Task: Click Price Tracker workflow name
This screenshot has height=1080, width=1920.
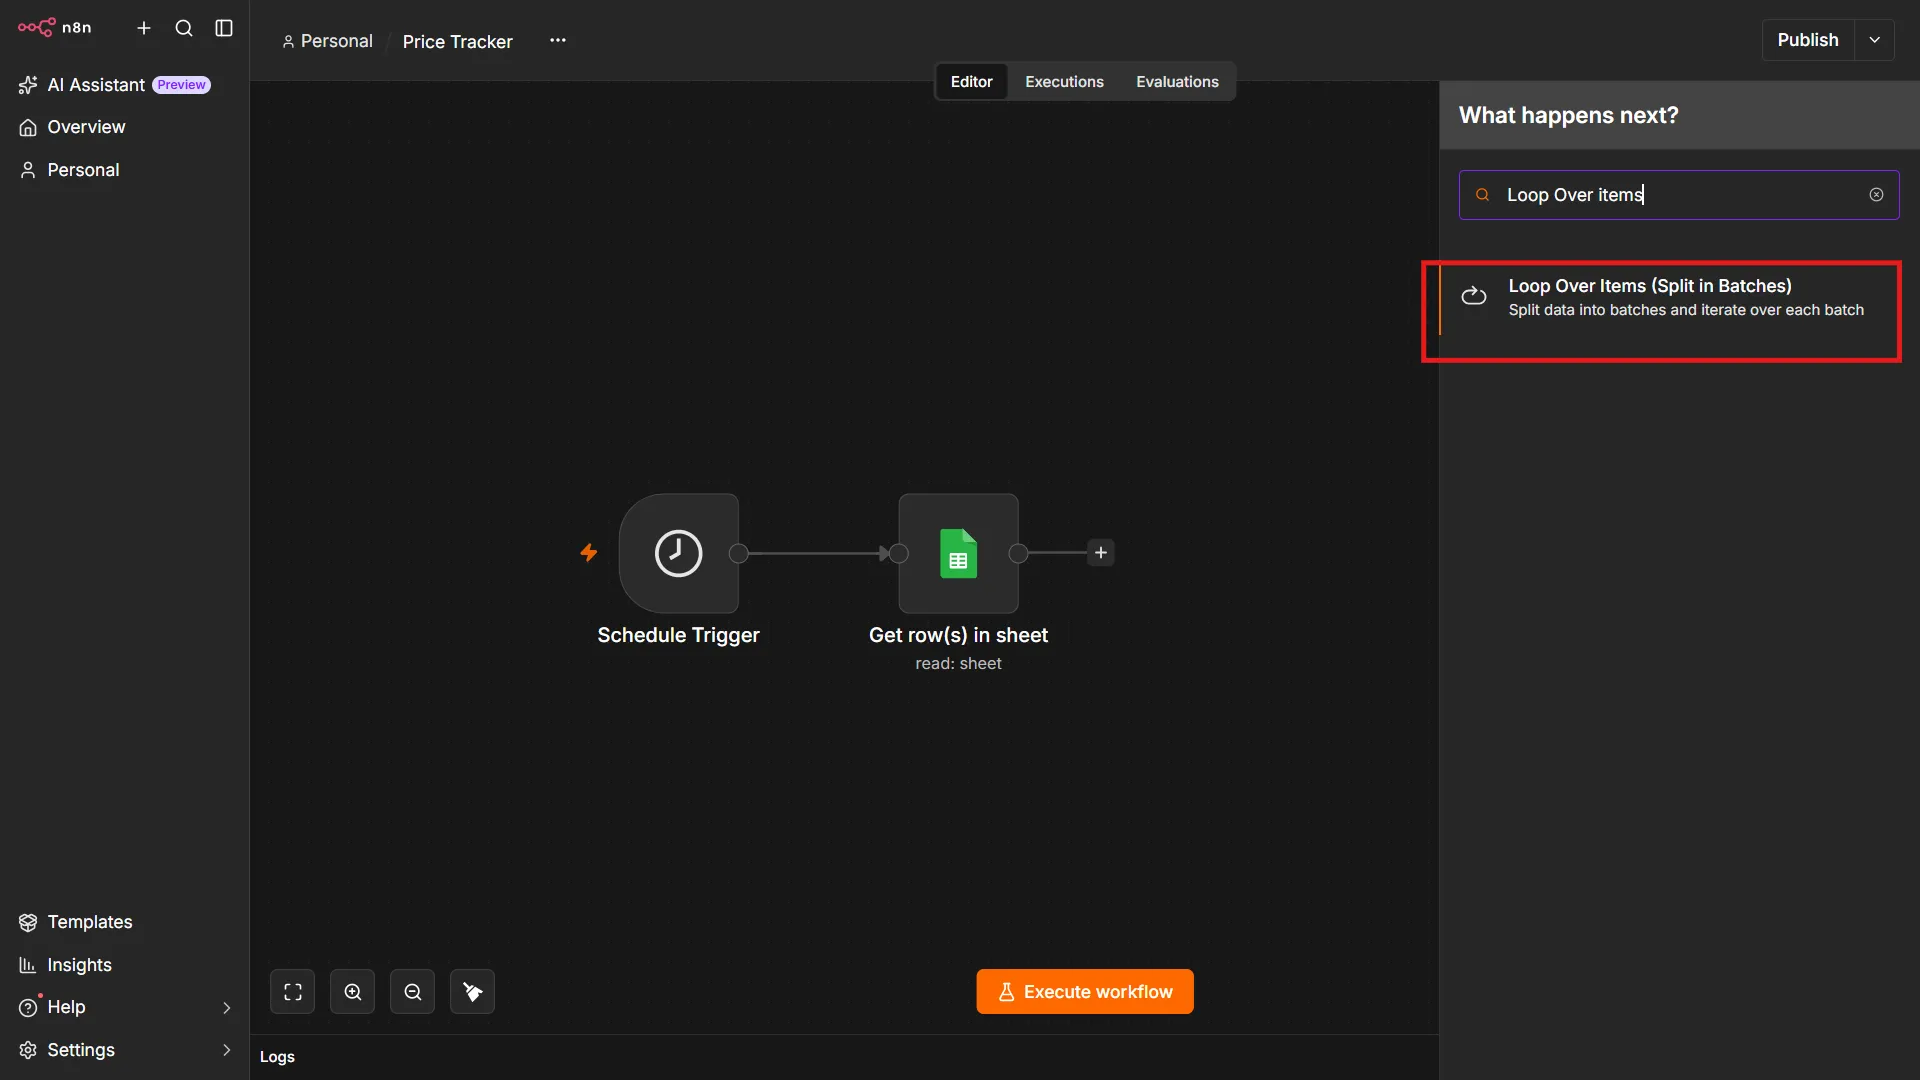Action: coord(457,41)
